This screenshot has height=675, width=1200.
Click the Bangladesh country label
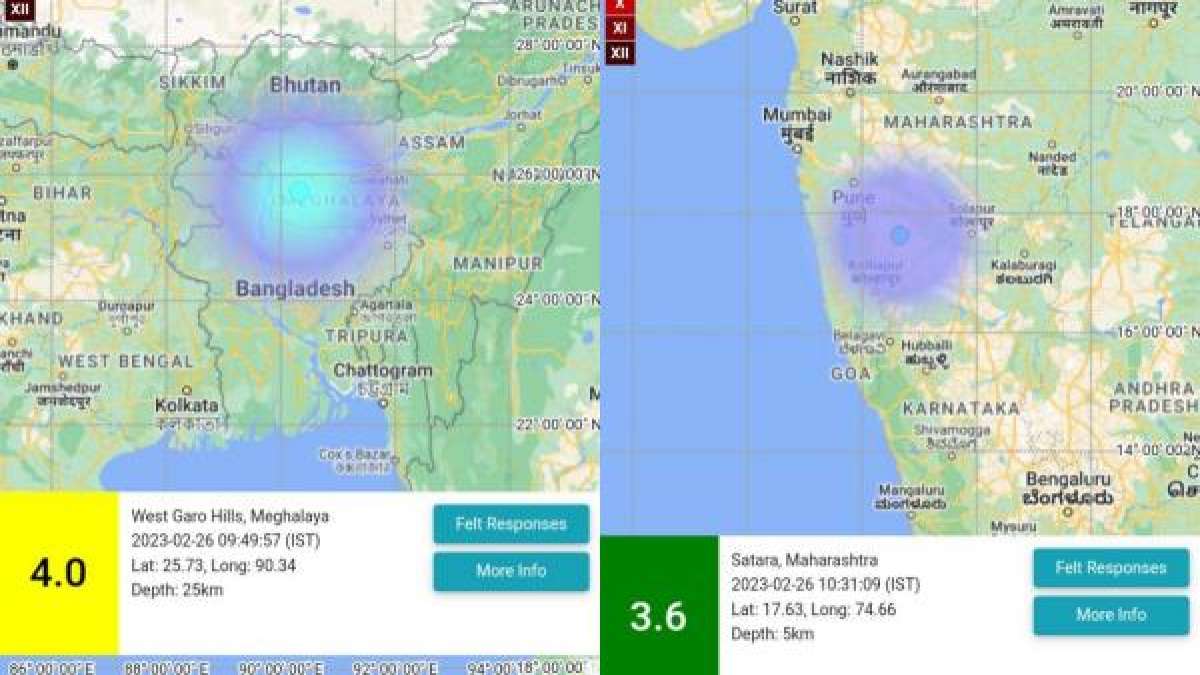tap(295, 289)
